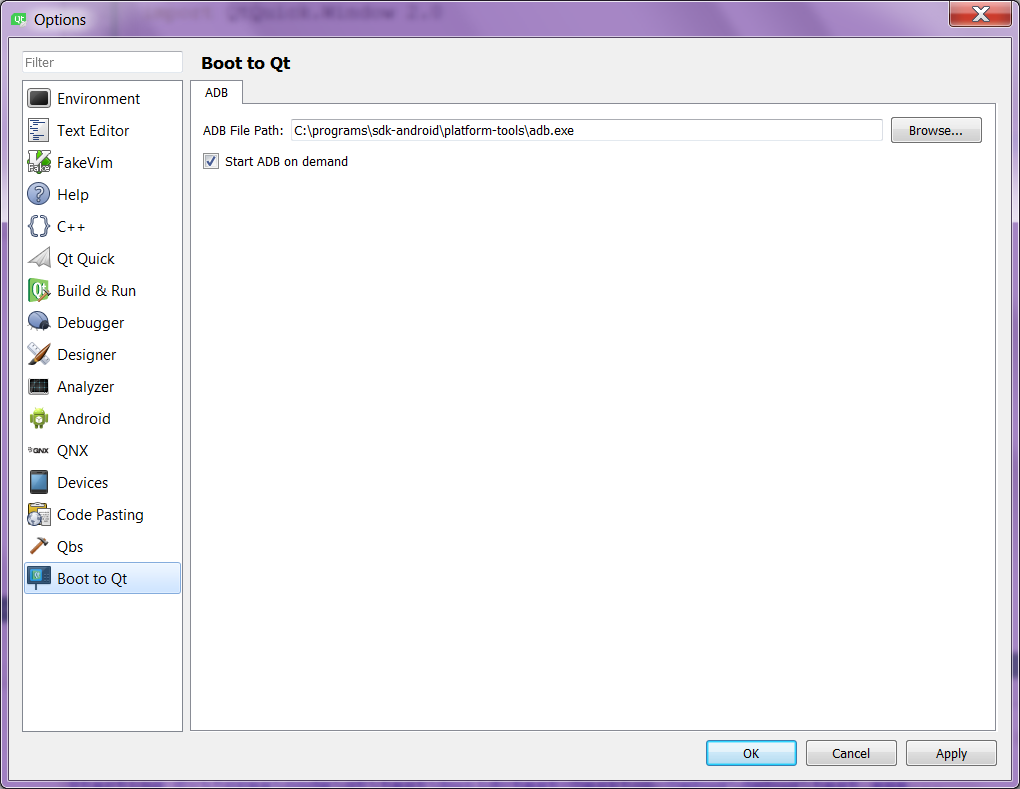Screen dimensions: 1020x789
Task: Select the Devices label
Action: (x=83, y=483)
